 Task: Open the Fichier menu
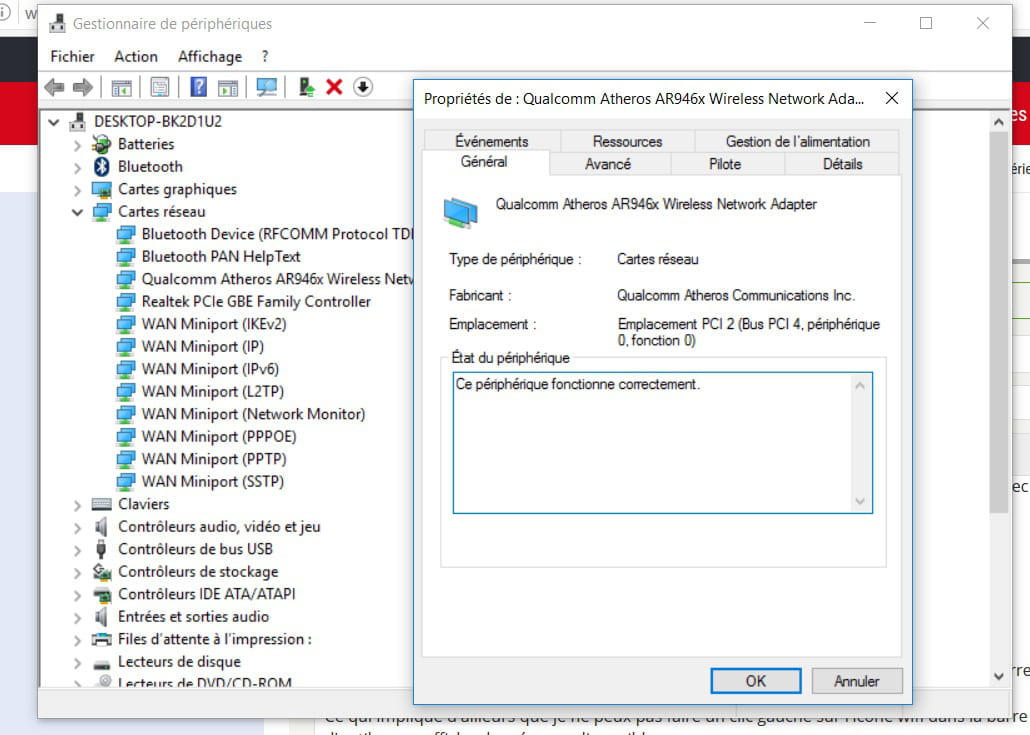[72, 56]
